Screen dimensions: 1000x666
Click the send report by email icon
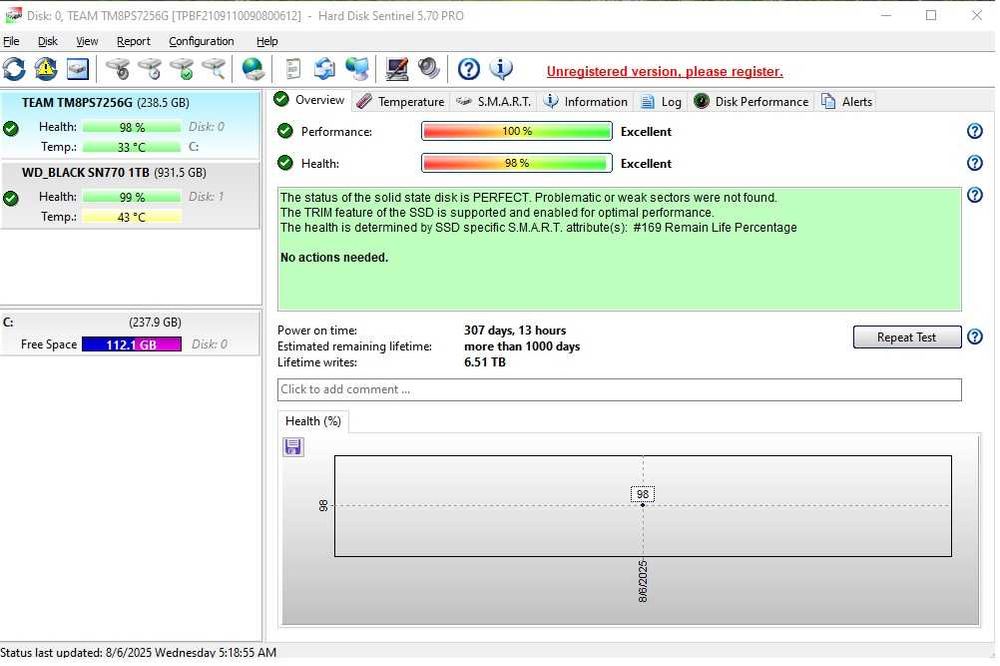pos(325,69)
